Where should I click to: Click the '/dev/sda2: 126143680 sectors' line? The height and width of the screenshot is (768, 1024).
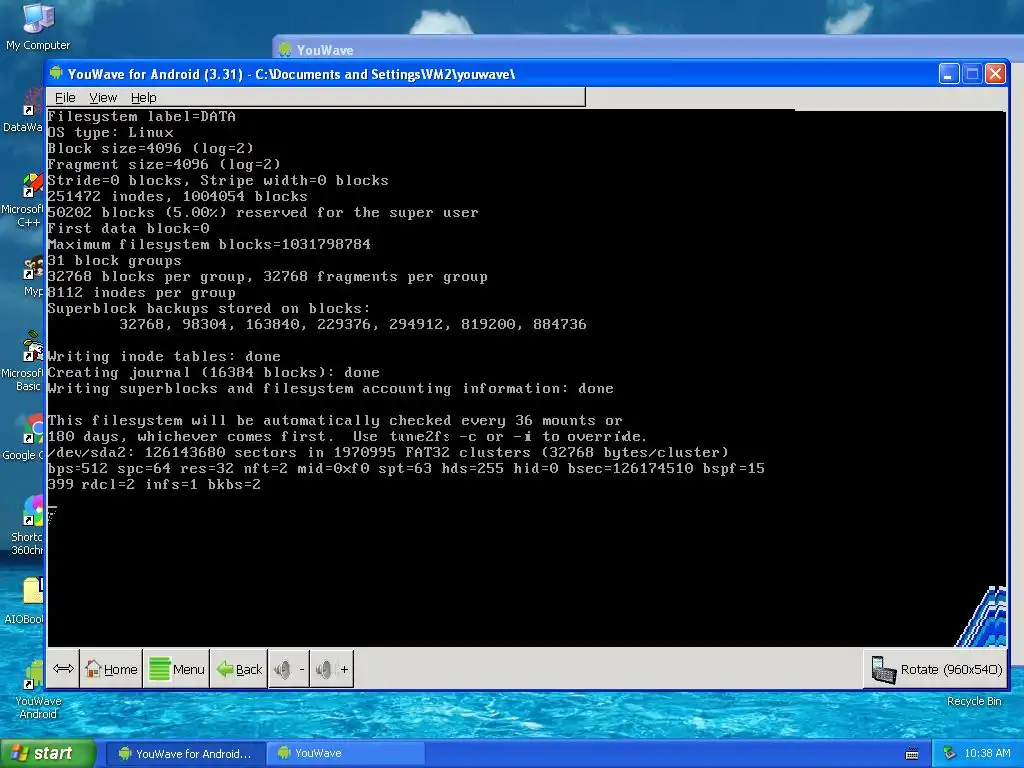coord(388,453)
